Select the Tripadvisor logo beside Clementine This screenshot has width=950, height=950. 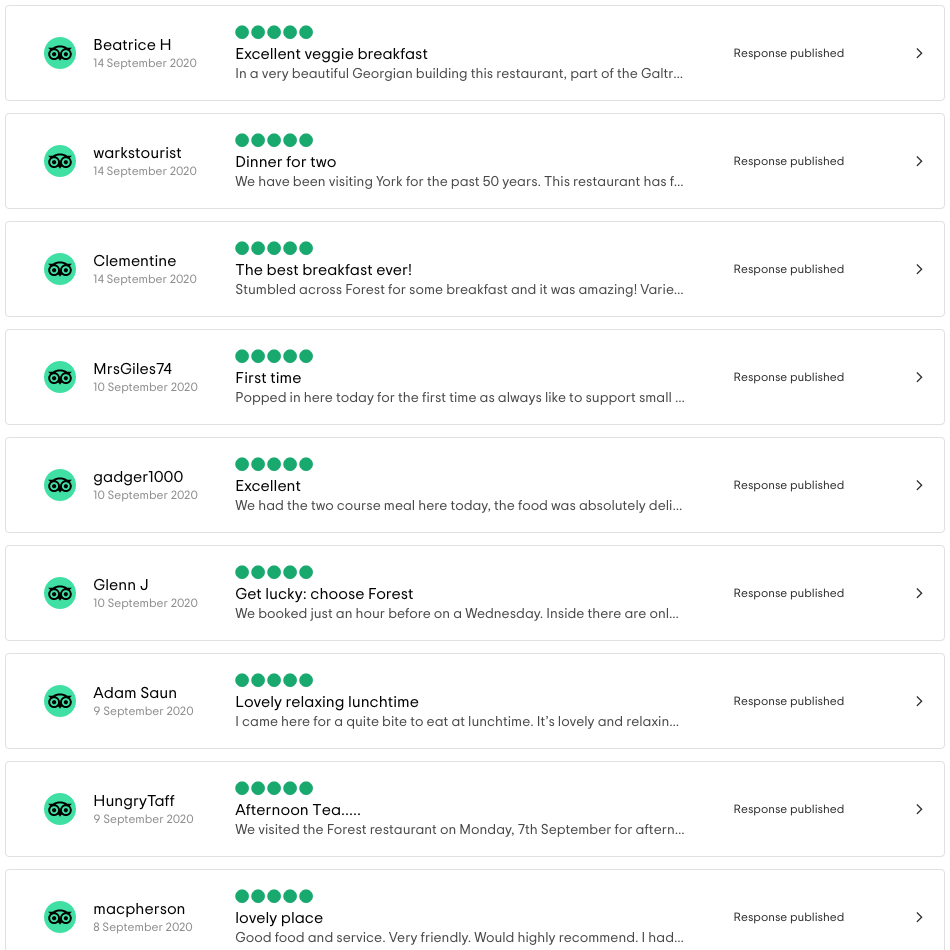[60, 269]
